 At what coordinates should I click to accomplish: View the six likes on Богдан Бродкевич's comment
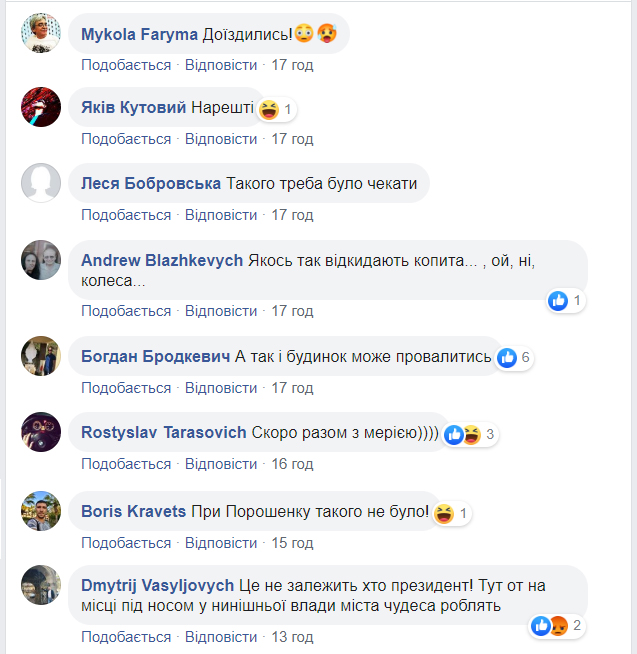pyautogui.click(x=514, y=357)
